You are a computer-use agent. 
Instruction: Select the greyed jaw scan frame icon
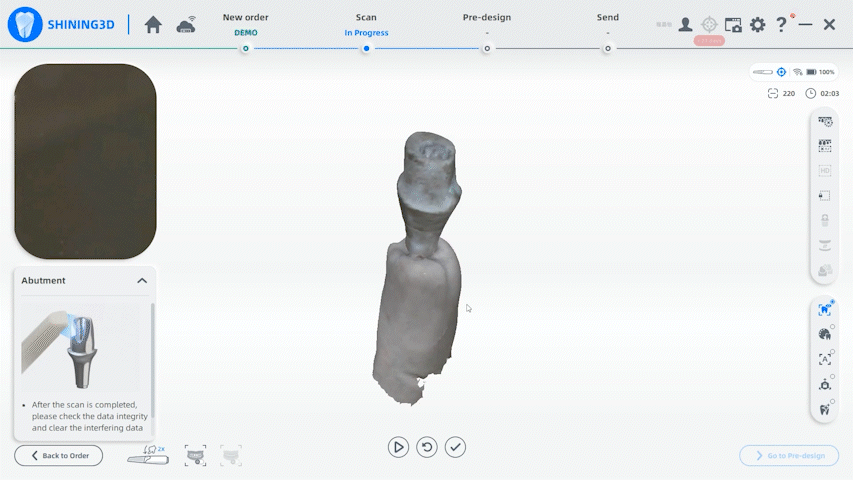point(231,455)
